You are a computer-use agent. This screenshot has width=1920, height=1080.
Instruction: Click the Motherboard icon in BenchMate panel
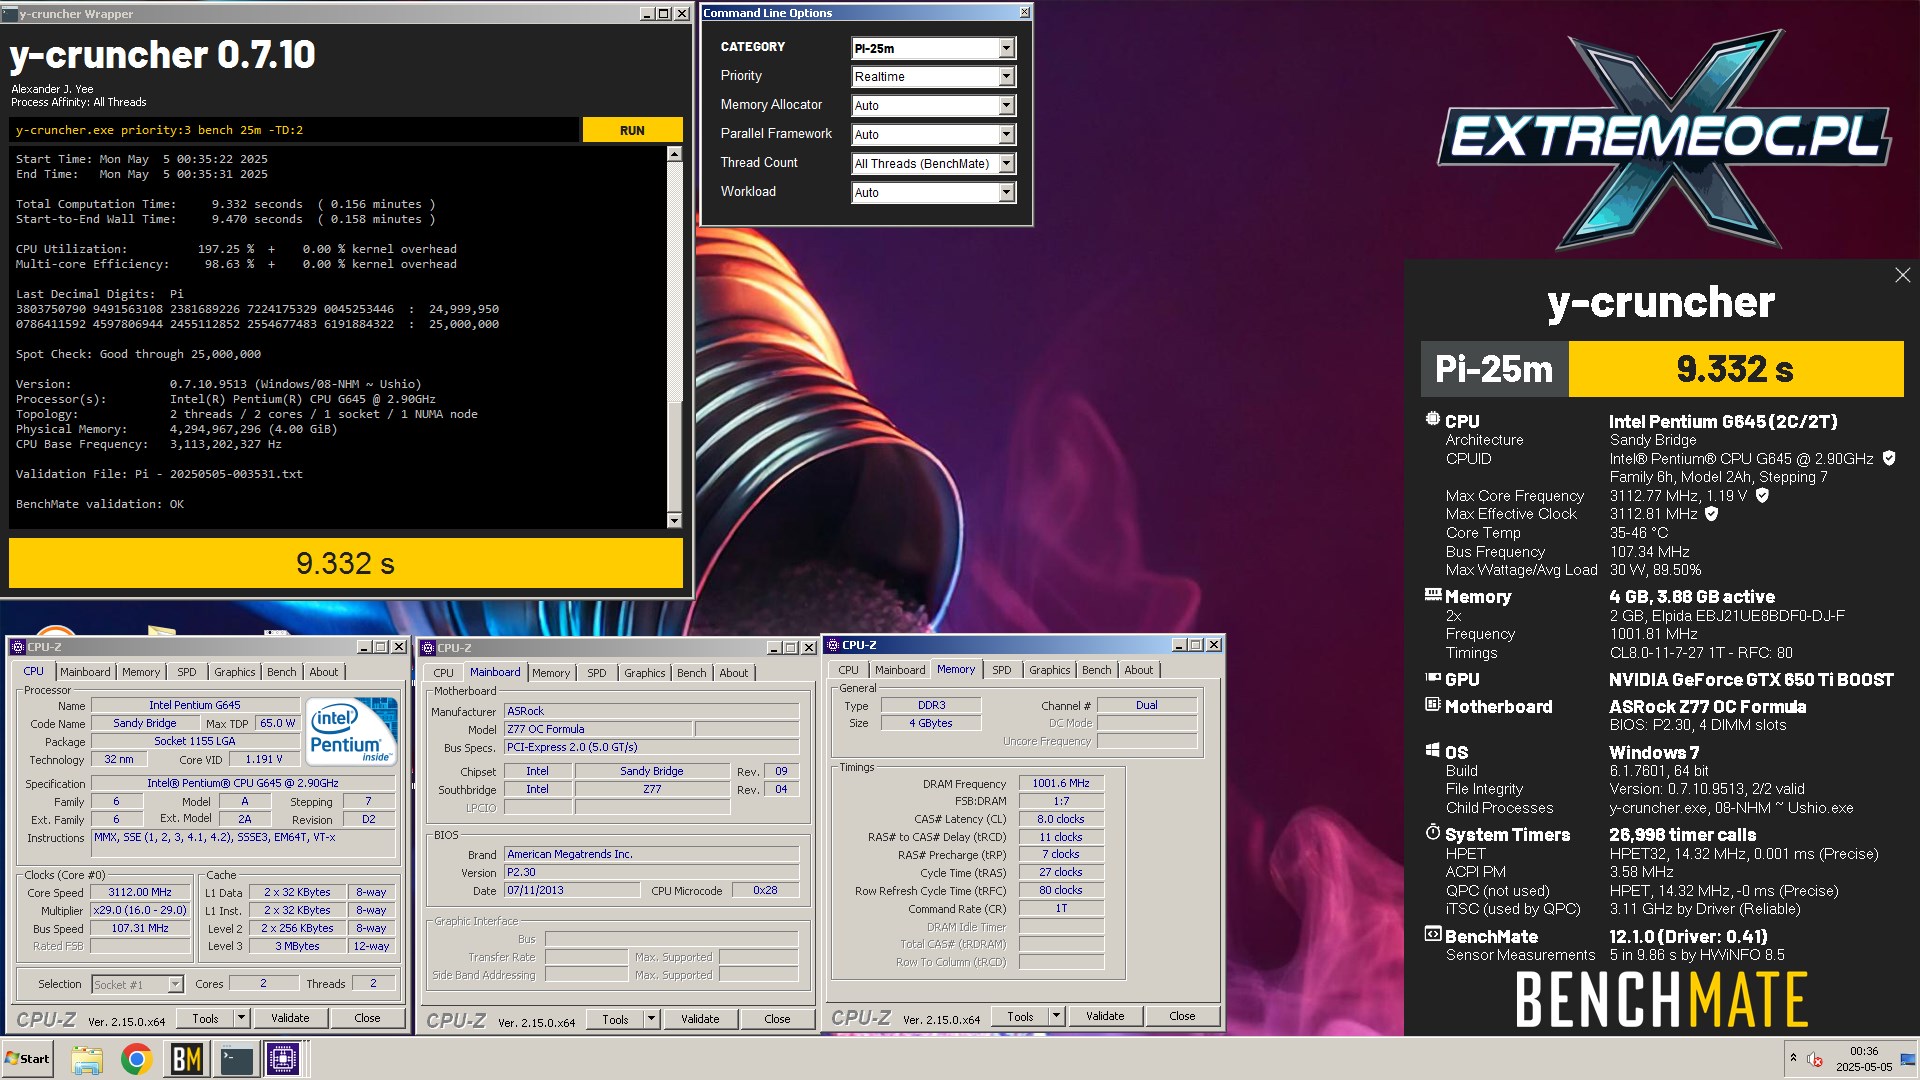click(x=1433, y=705)
